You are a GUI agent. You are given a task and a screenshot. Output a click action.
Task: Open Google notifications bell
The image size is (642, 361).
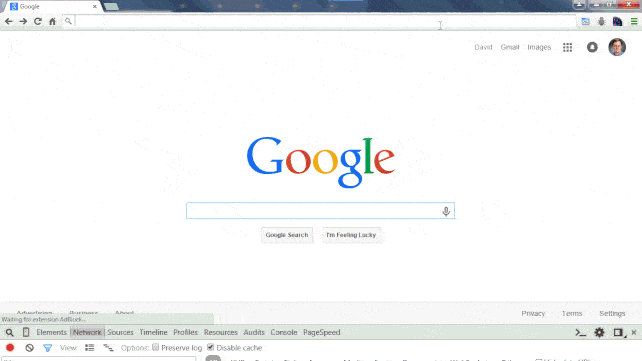click(x=592, y=47)
